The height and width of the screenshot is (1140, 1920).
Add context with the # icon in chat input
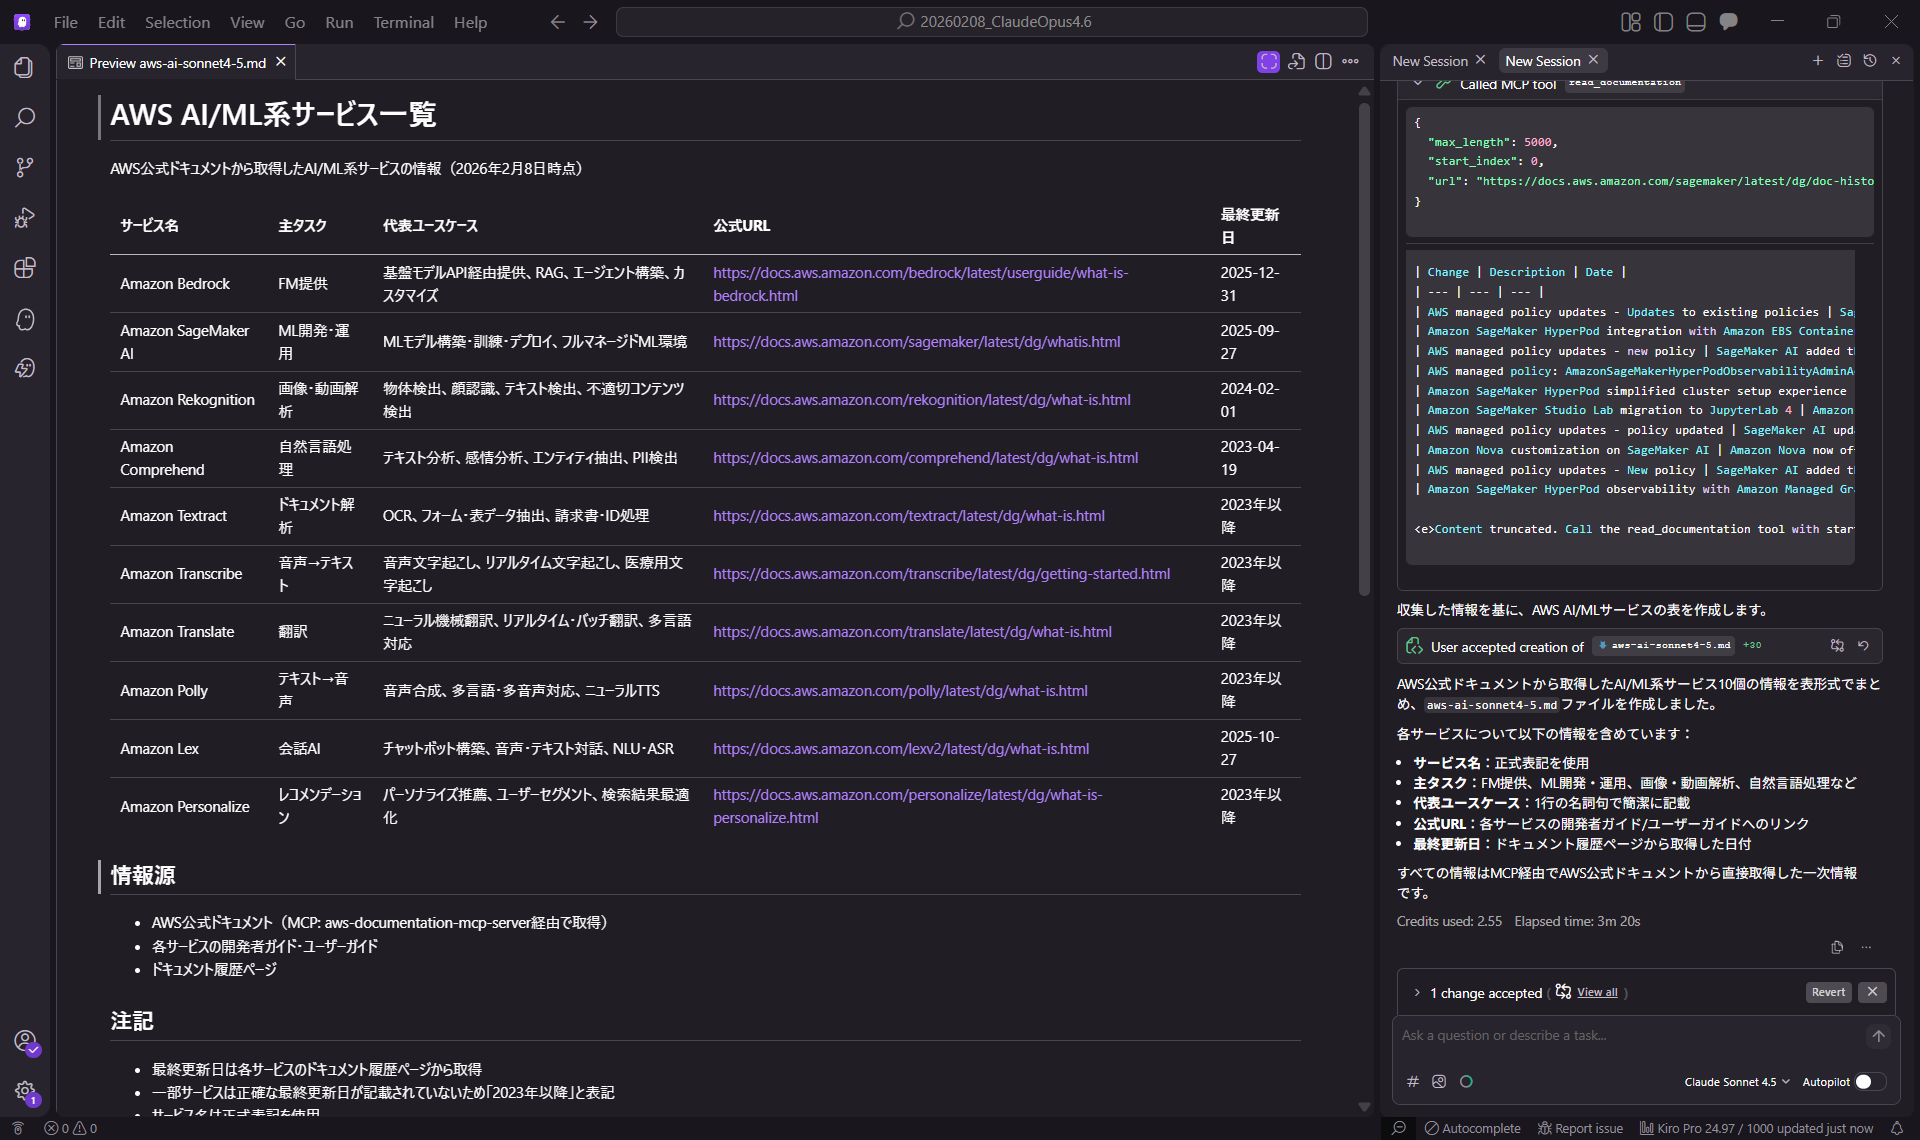[x=1412, y=1081]
